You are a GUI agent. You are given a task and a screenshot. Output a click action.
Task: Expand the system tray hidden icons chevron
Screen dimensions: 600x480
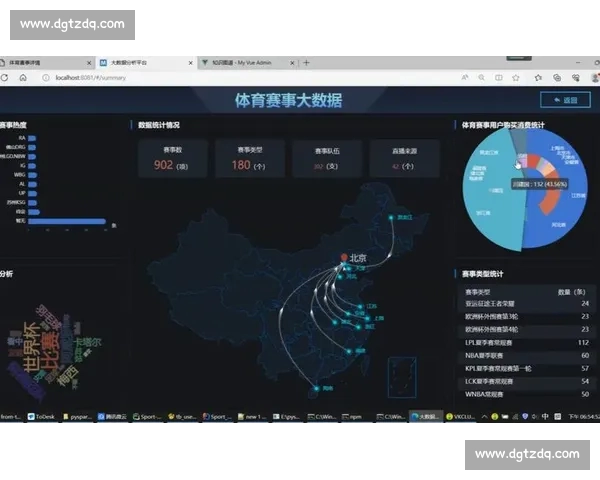pos(484,417)
